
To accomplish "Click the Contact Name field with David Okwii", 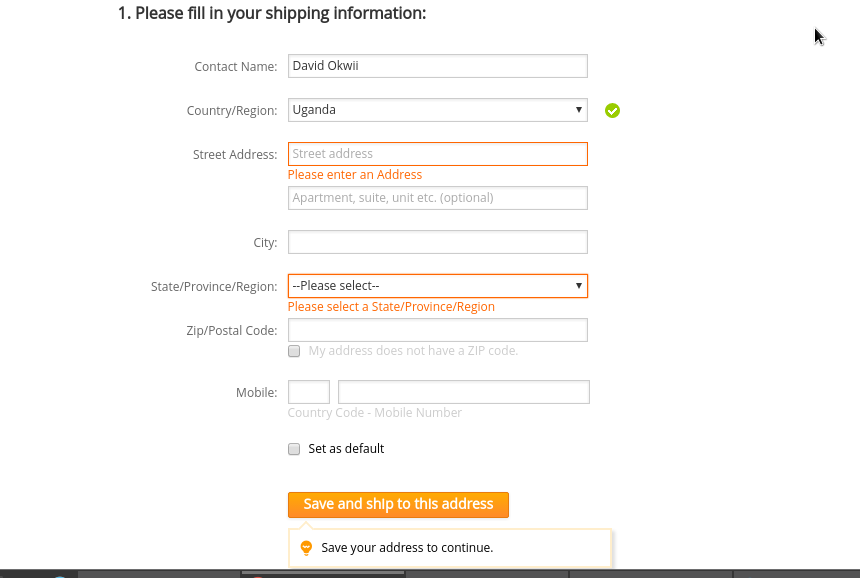I will [437, 66].
